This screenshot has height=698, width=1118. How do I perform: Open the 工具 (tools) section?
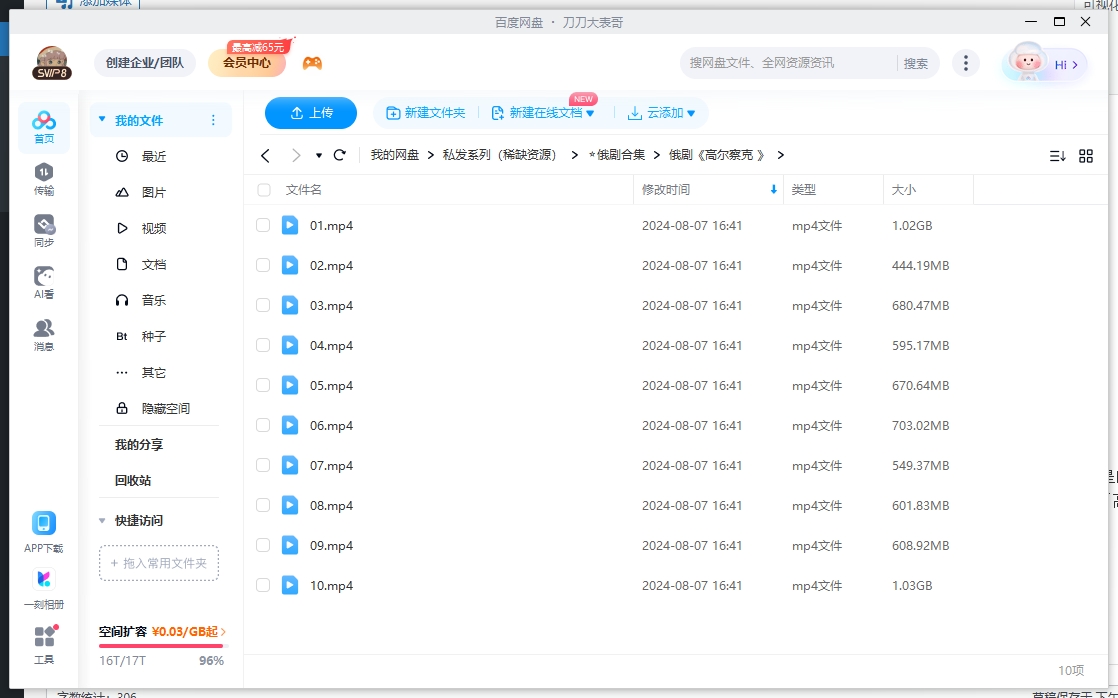click(44, 637)
